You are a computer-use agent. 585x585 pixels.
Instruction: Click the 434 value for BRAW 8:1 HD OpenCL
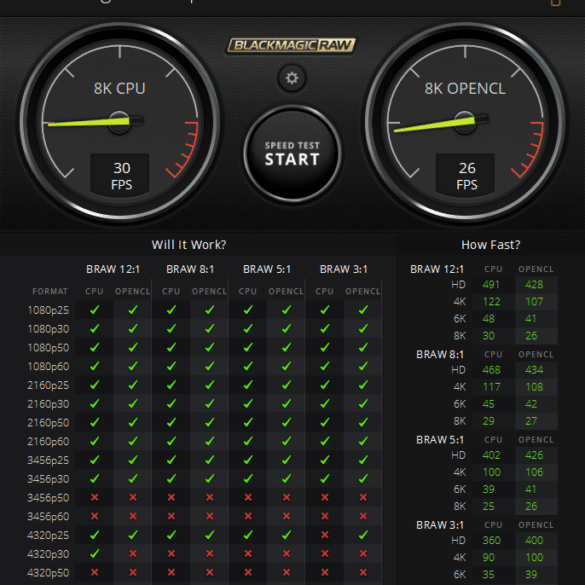coord(534,370)
